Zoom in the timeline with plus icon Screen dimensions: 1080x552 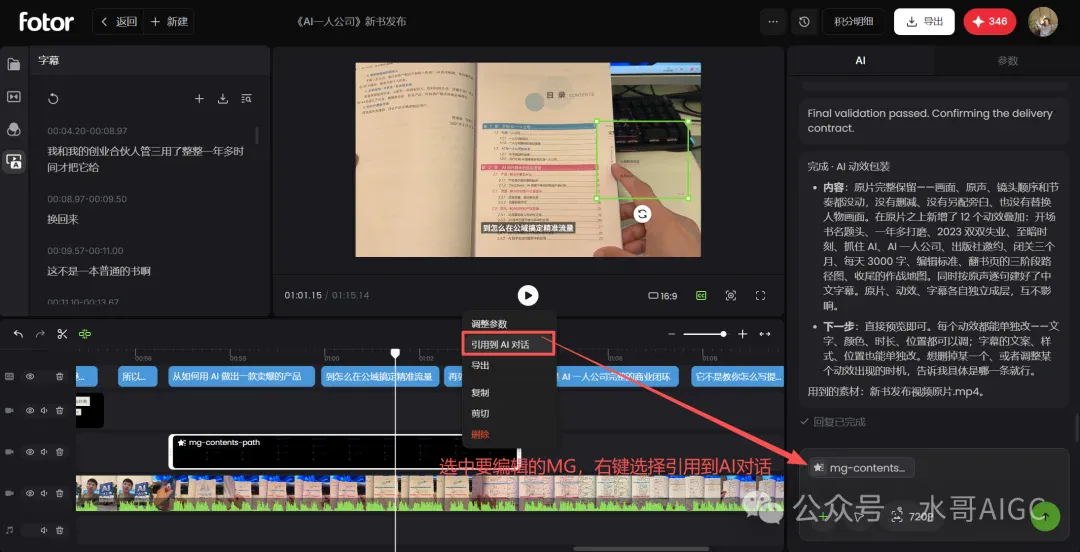[742, 334]
